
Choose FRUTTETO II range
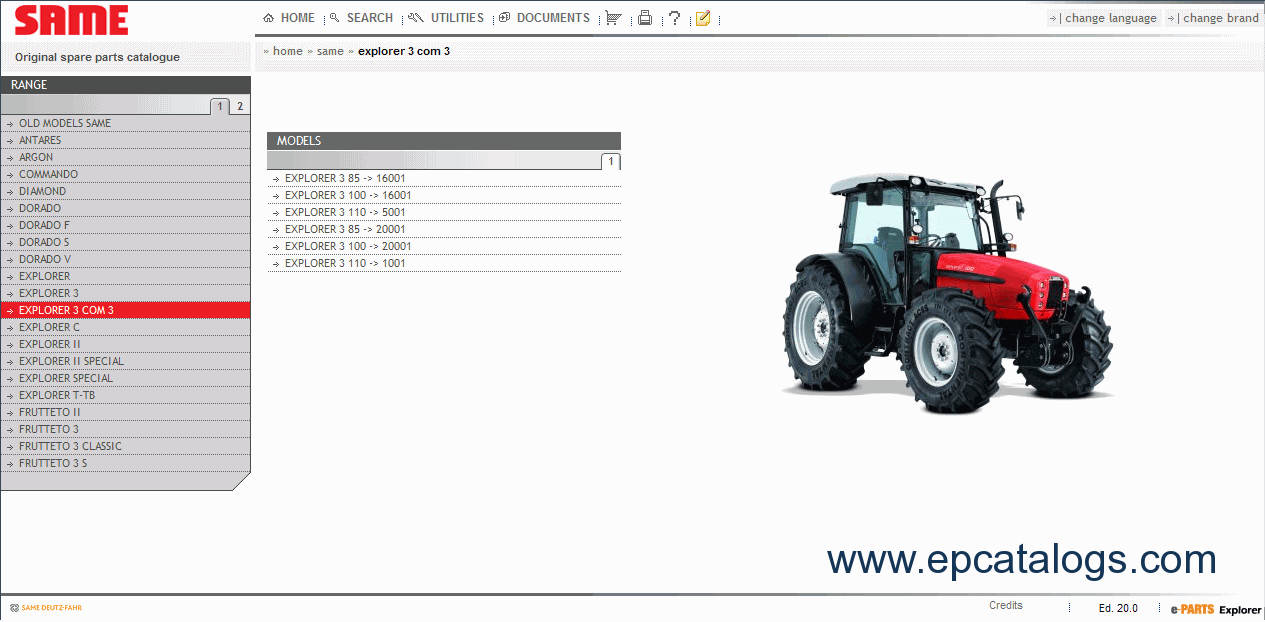click(125, 412)
